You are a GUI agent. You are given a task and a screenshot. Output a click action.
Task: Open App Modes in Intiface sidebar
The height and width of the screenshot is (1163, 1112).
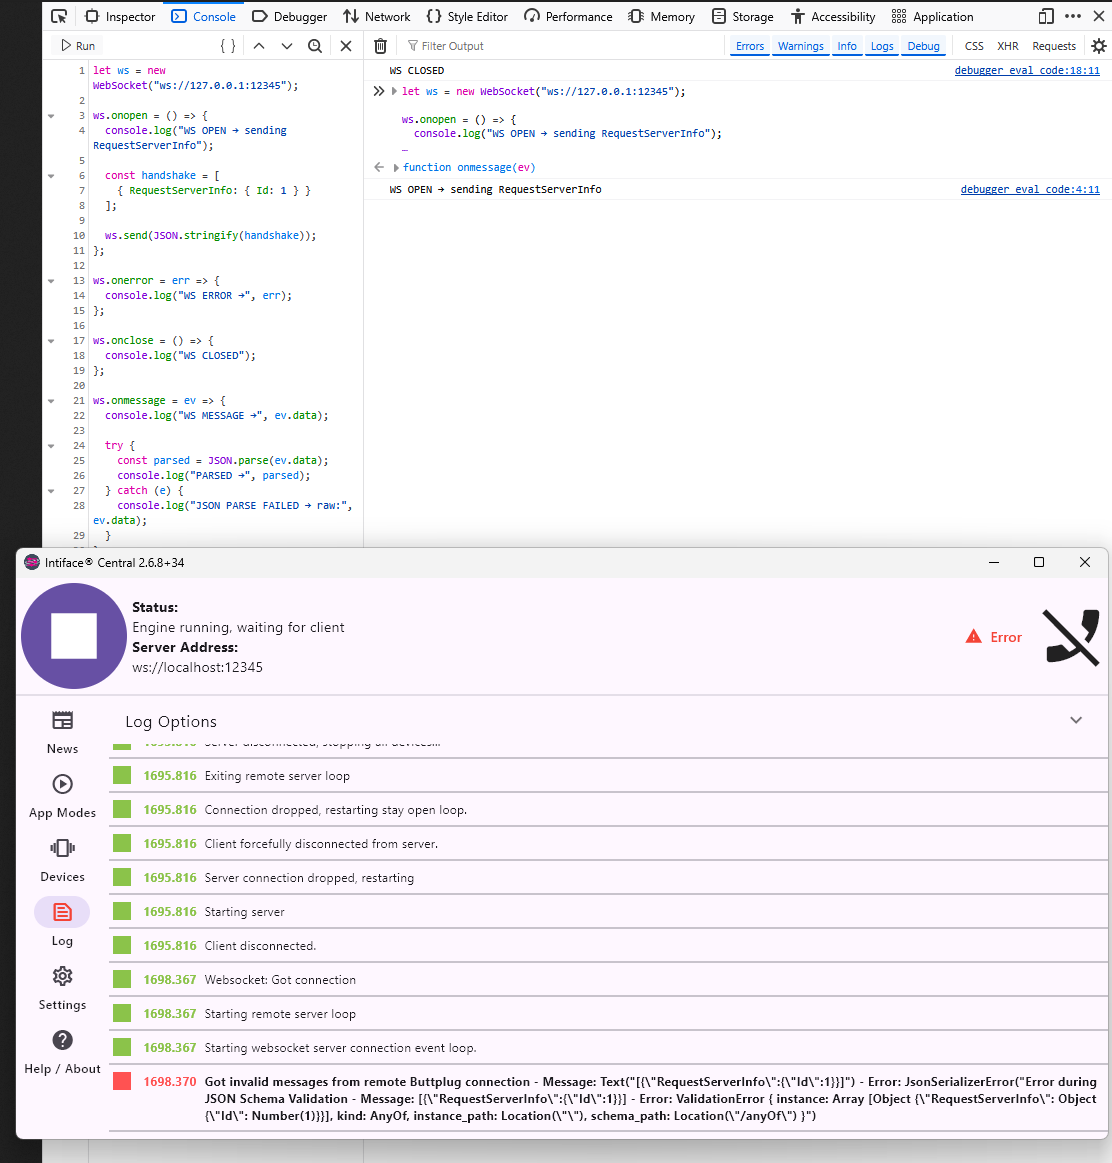62,796
